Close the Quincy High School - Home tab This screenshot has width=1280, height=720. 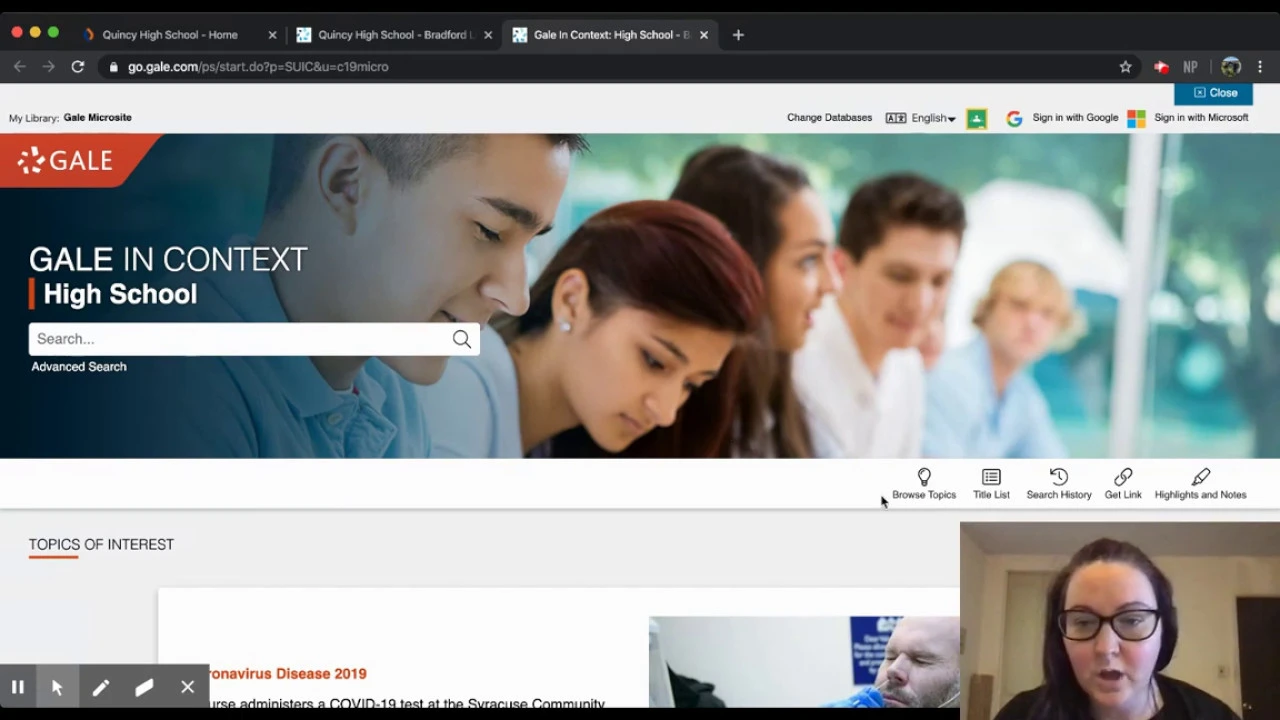tap(272, 35)
